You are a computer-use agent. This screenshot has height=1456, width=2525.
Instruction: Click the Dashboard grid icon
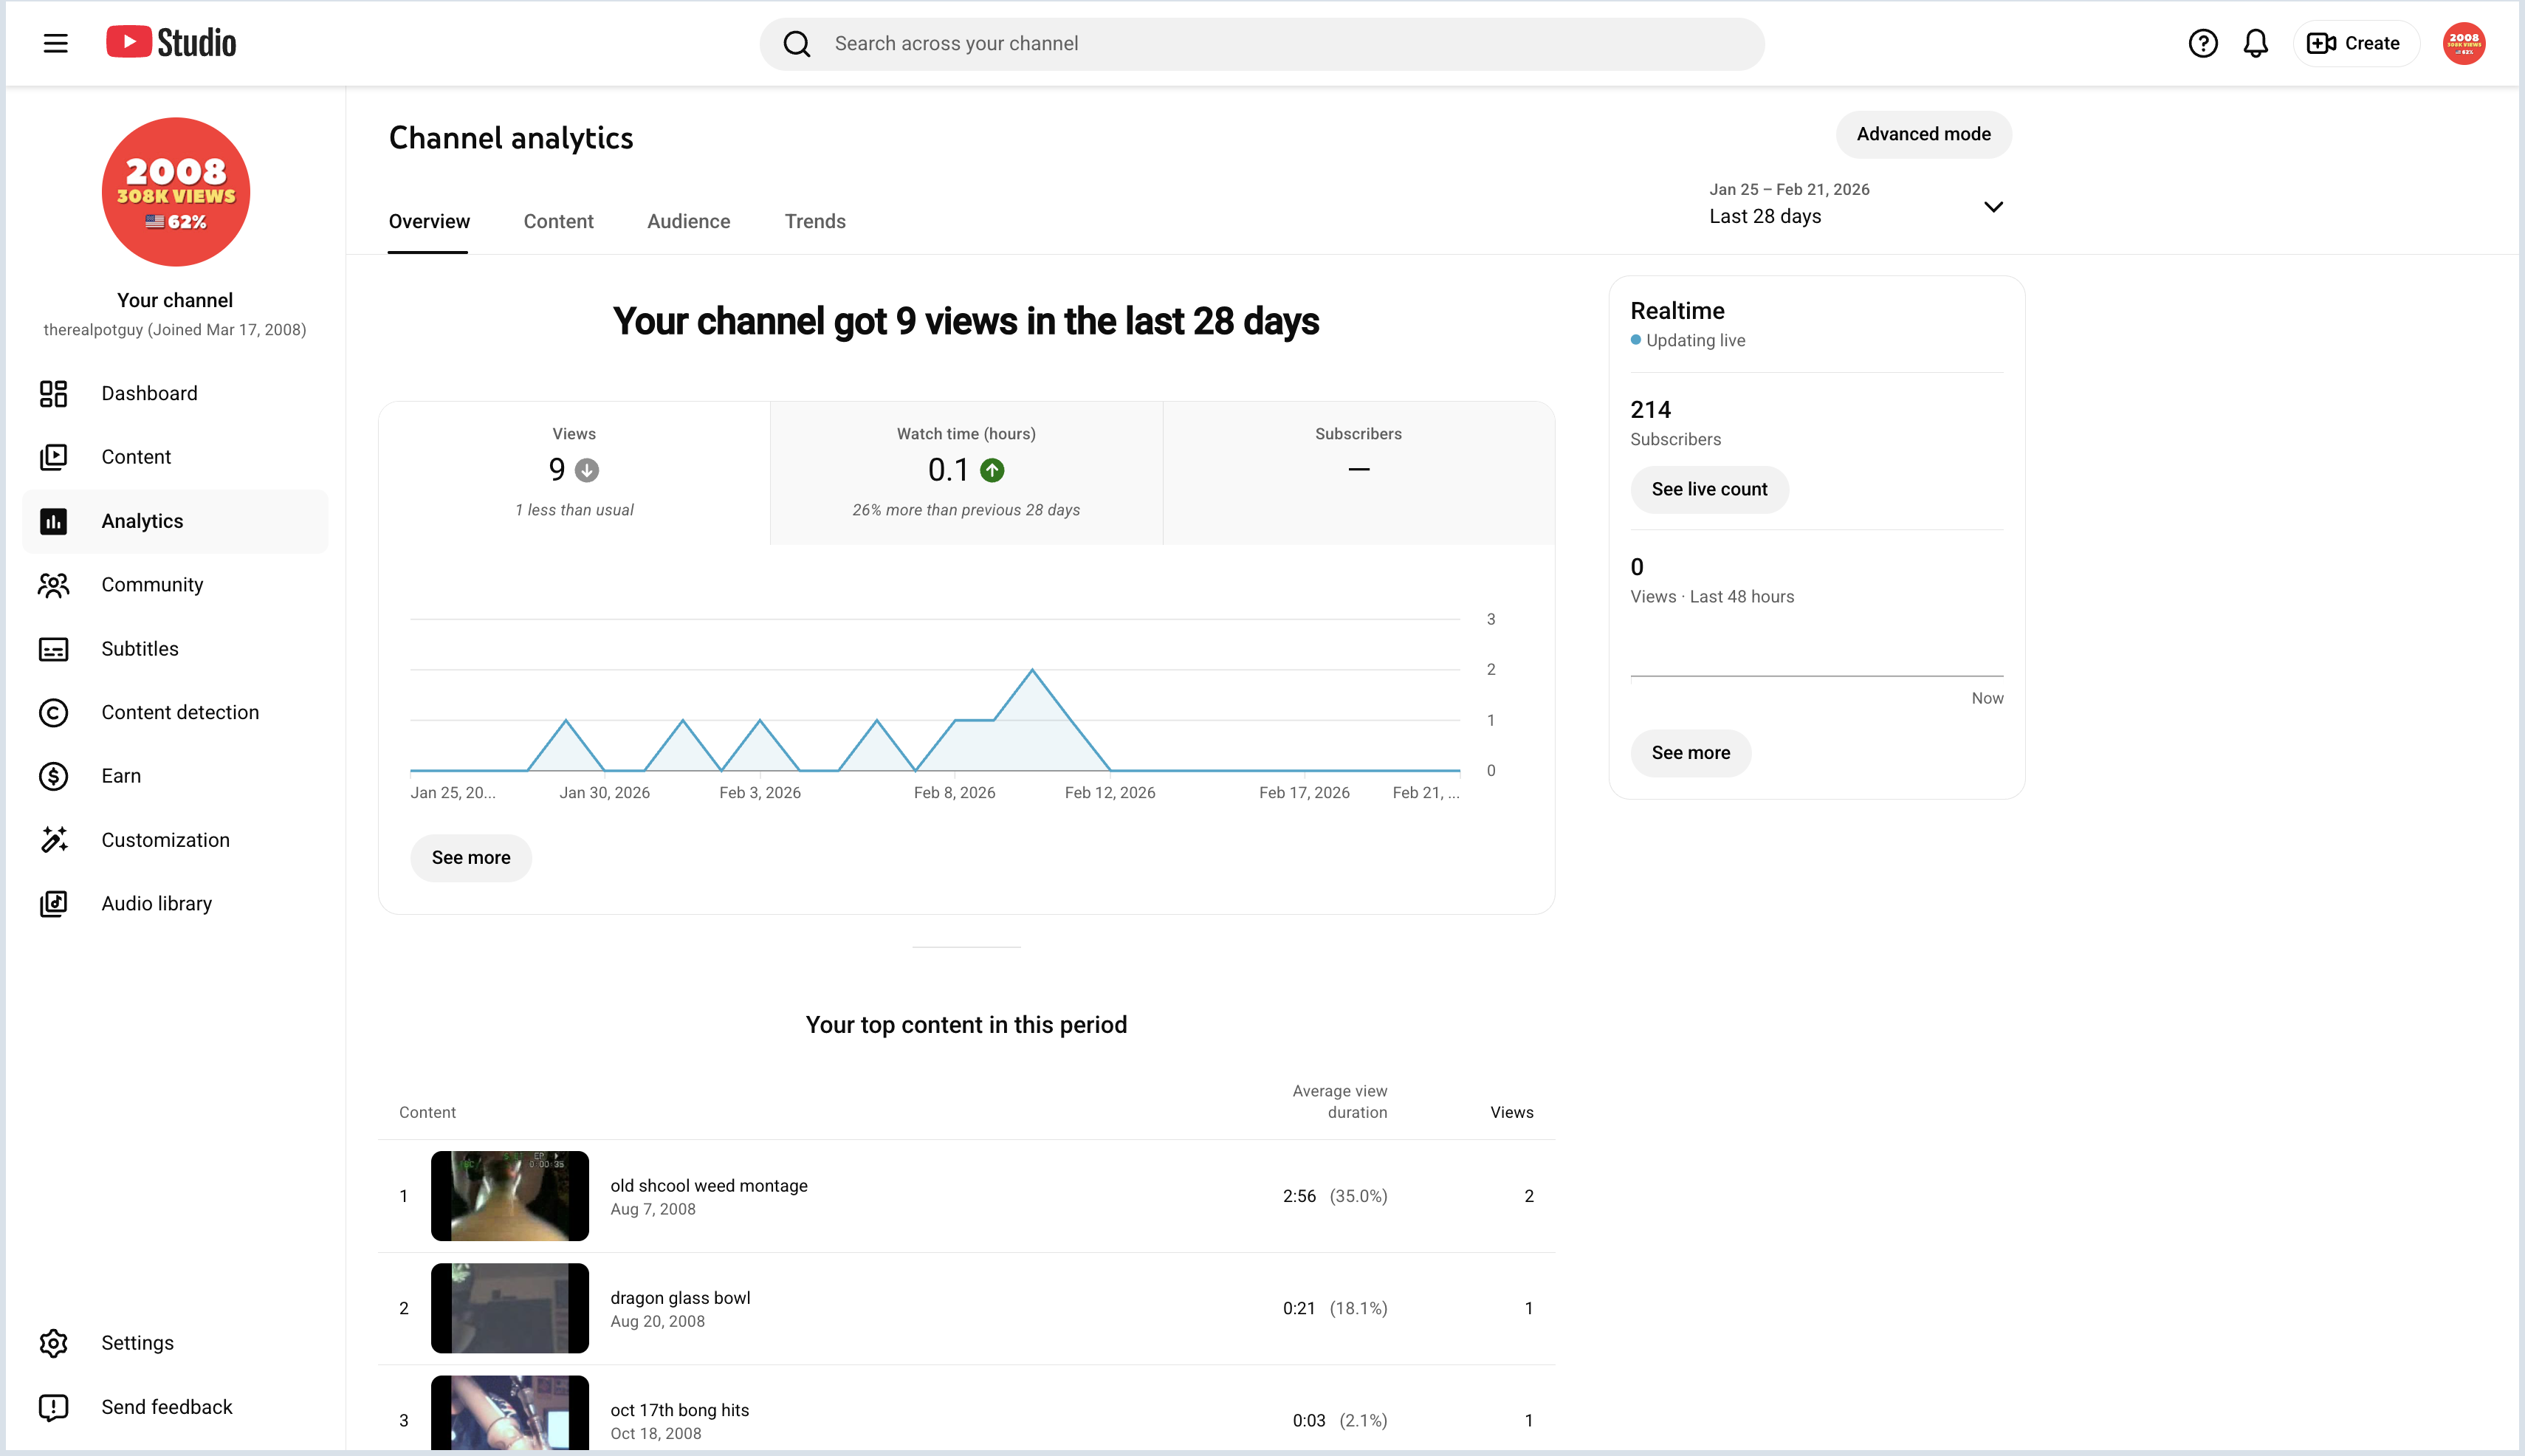53,394
